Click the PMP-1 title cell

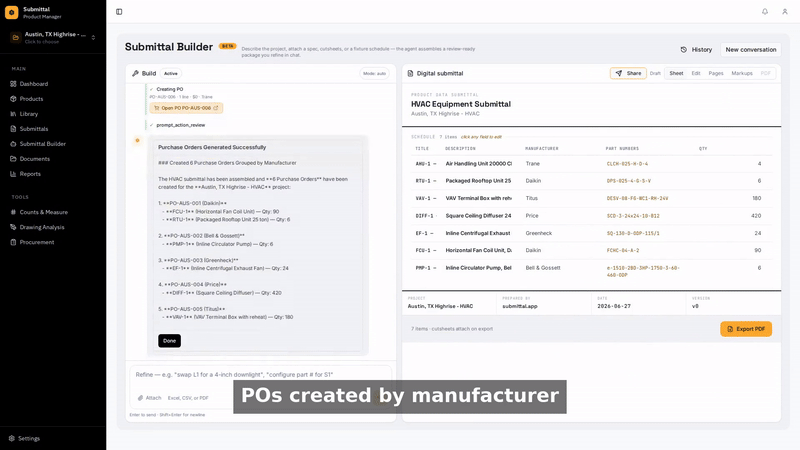pyautogui.click(x=426, y=268)
